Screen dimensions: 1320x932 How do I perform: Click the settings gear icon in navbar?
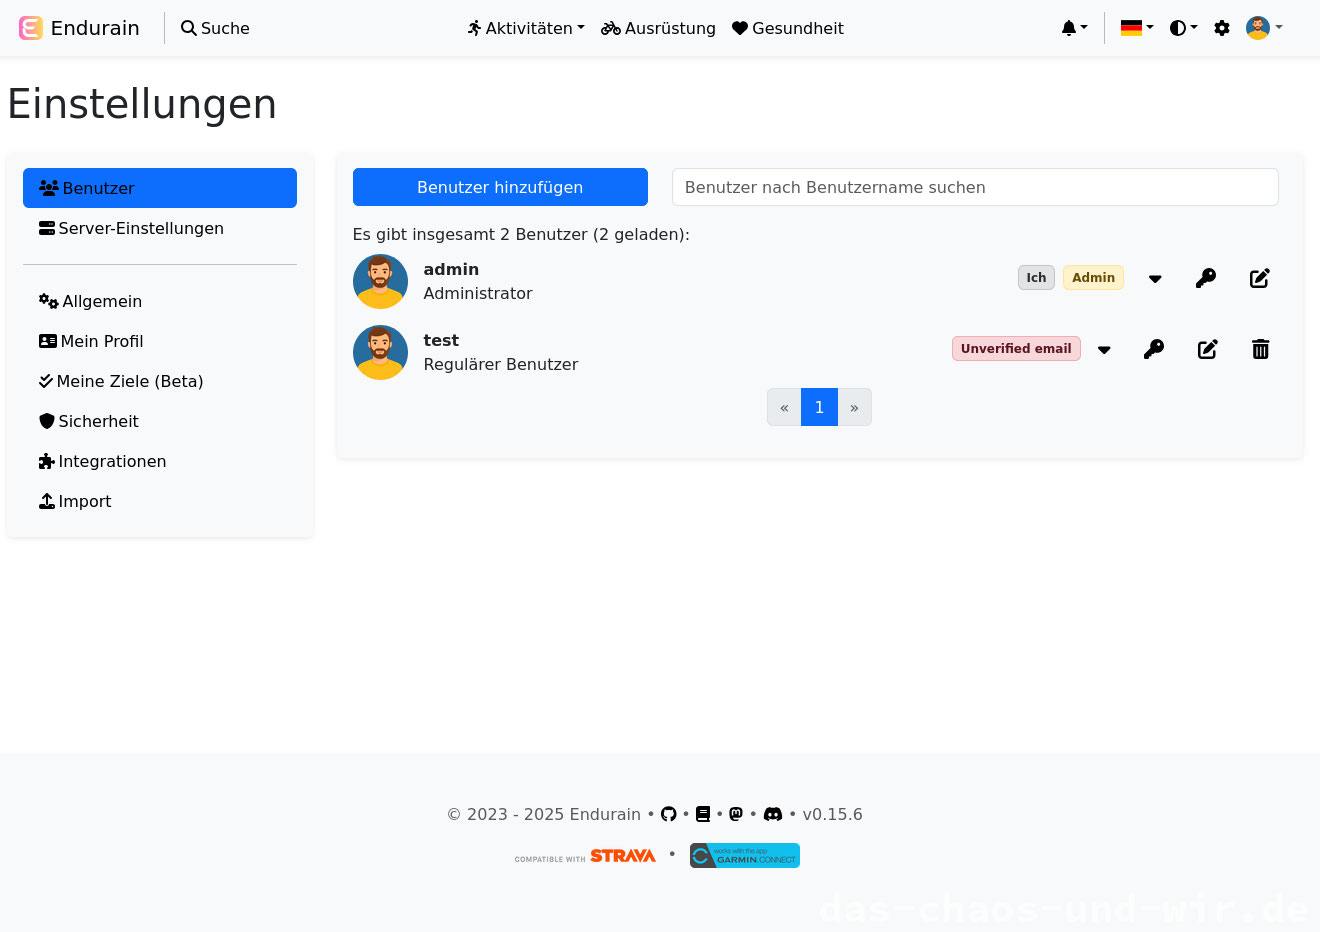[1221, 28]
